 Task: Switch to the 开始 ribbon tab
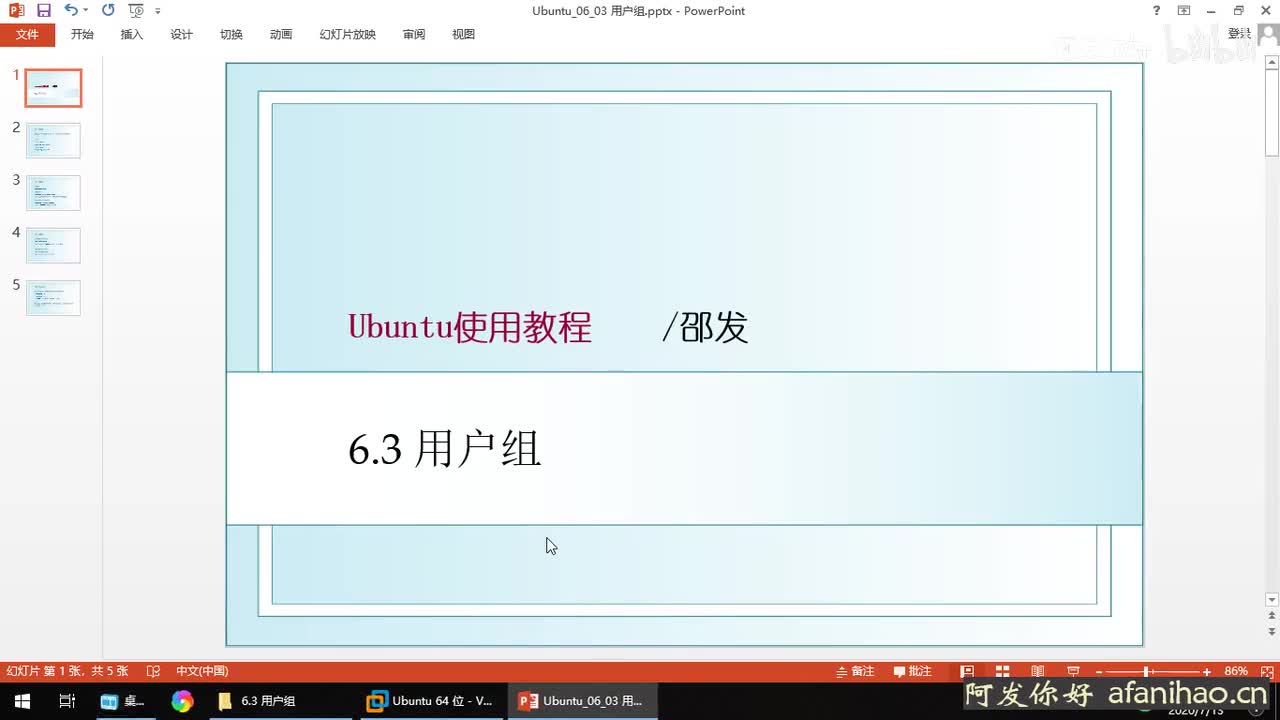[82, 34]
